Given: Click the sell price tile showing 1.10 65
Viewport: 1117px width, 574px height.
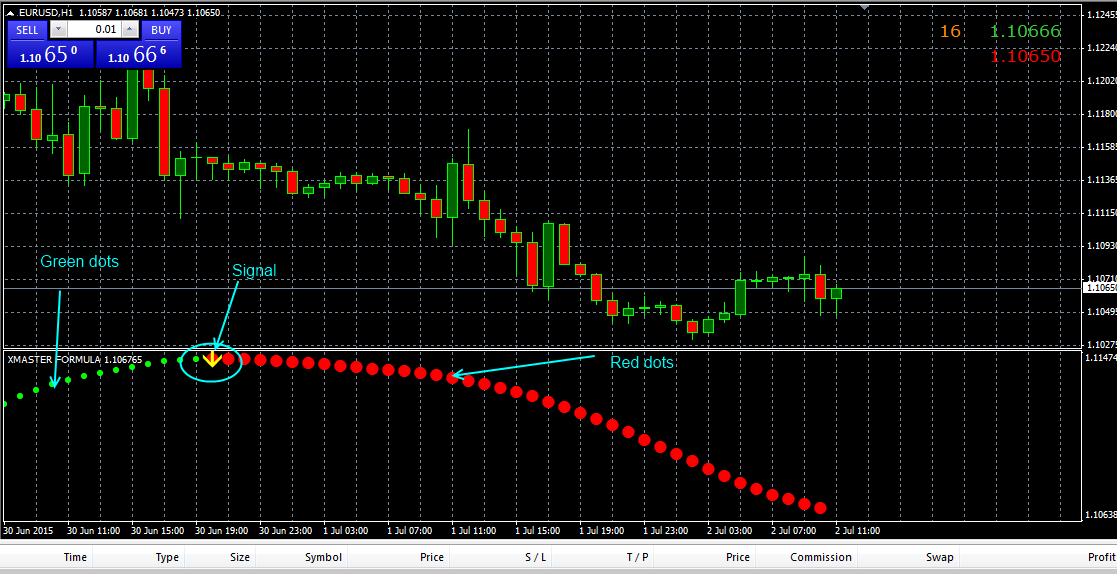Looking at the screenshot, I should click(49, 55).
